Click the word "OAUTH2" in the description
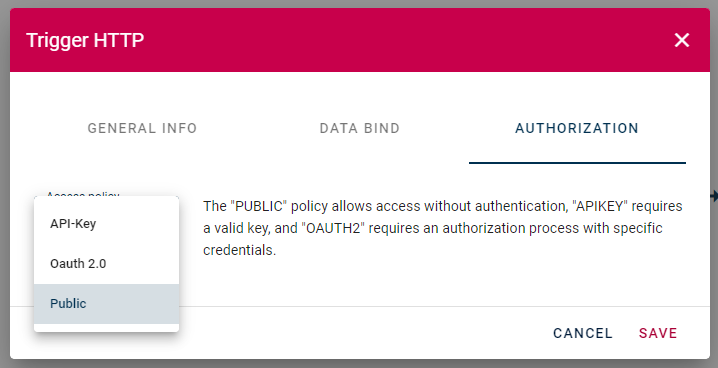 point(333,228)
